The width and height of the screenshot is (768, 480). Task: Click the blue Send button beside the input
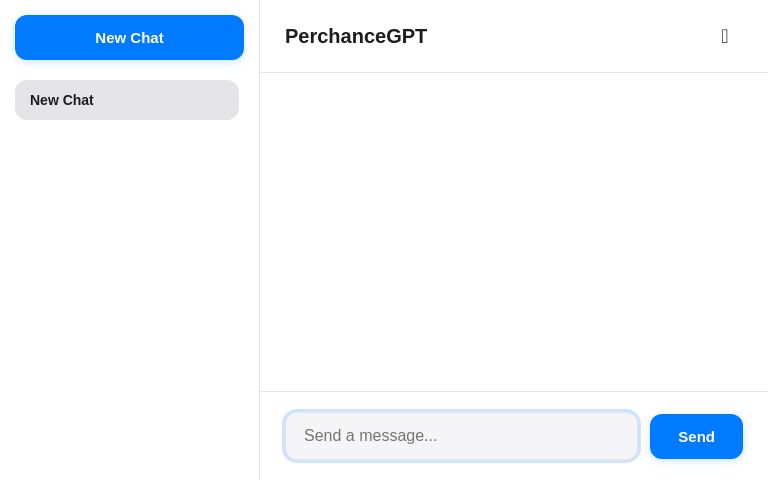point(696,436)
